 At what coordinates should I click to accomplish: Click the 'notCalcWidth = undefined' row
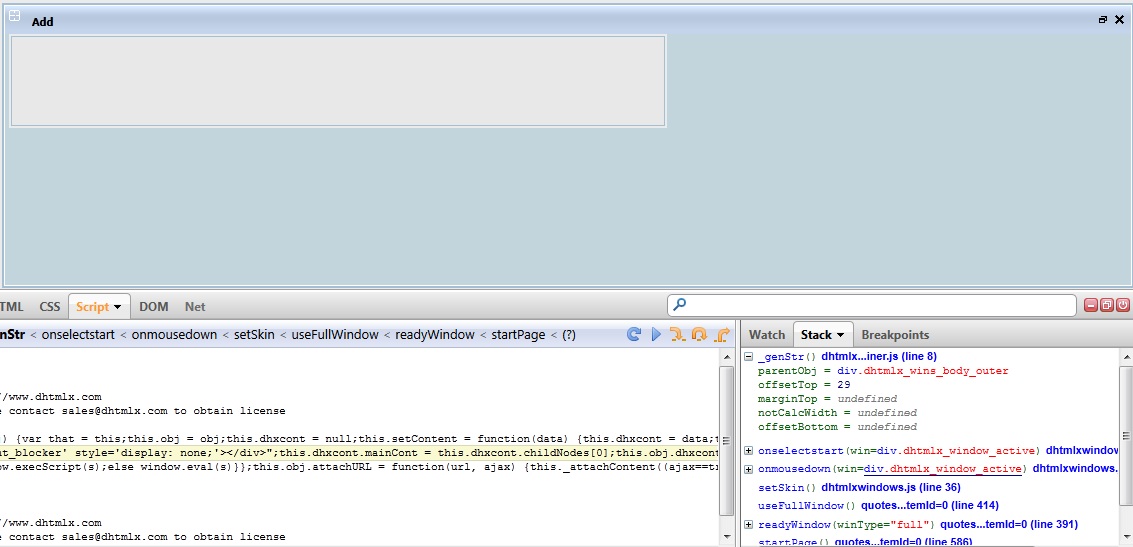tap(837, 413)
